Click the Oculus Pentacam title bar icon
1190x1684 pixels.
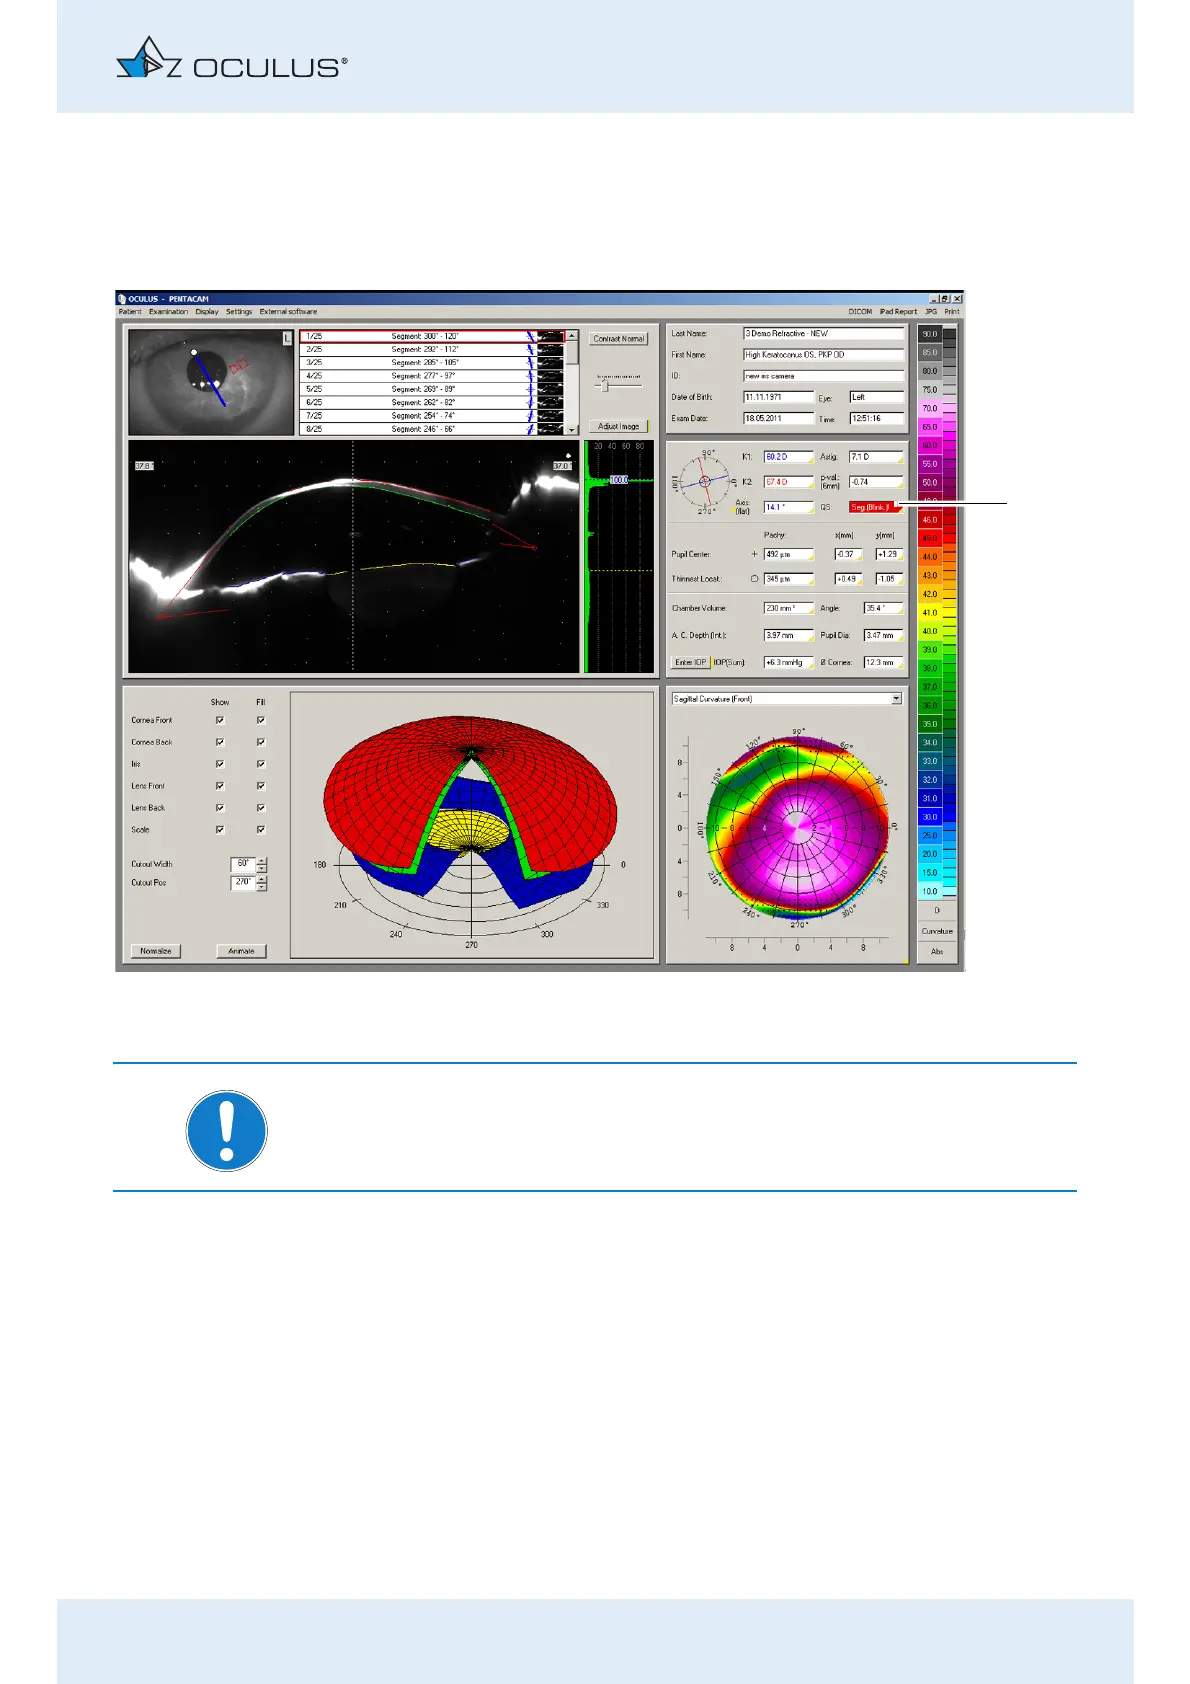coord(122,298)
